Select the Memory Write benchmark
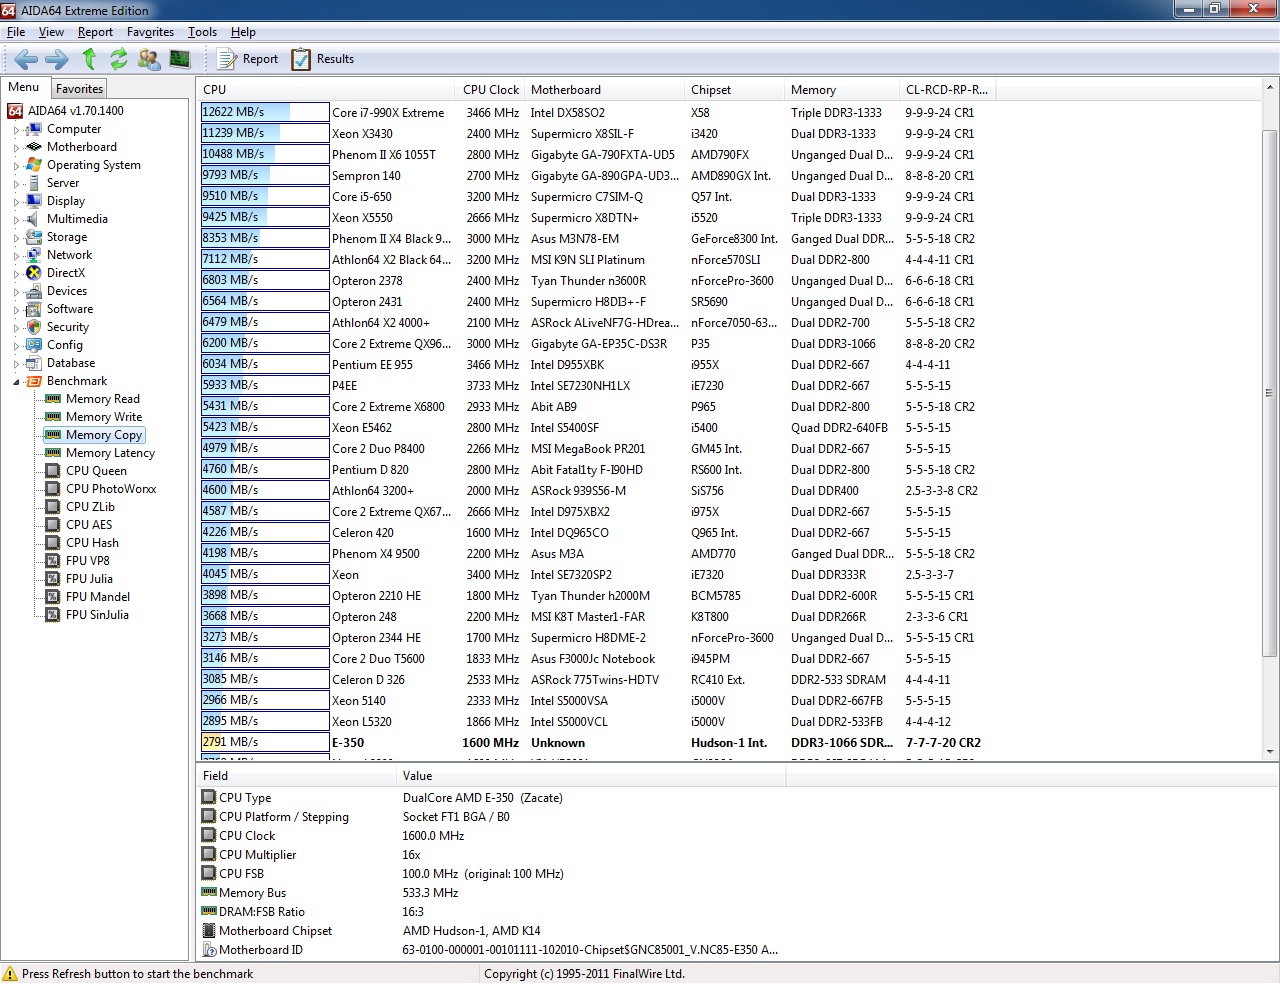The width and height of the screenshot is (1280, 984). point(104,417)
